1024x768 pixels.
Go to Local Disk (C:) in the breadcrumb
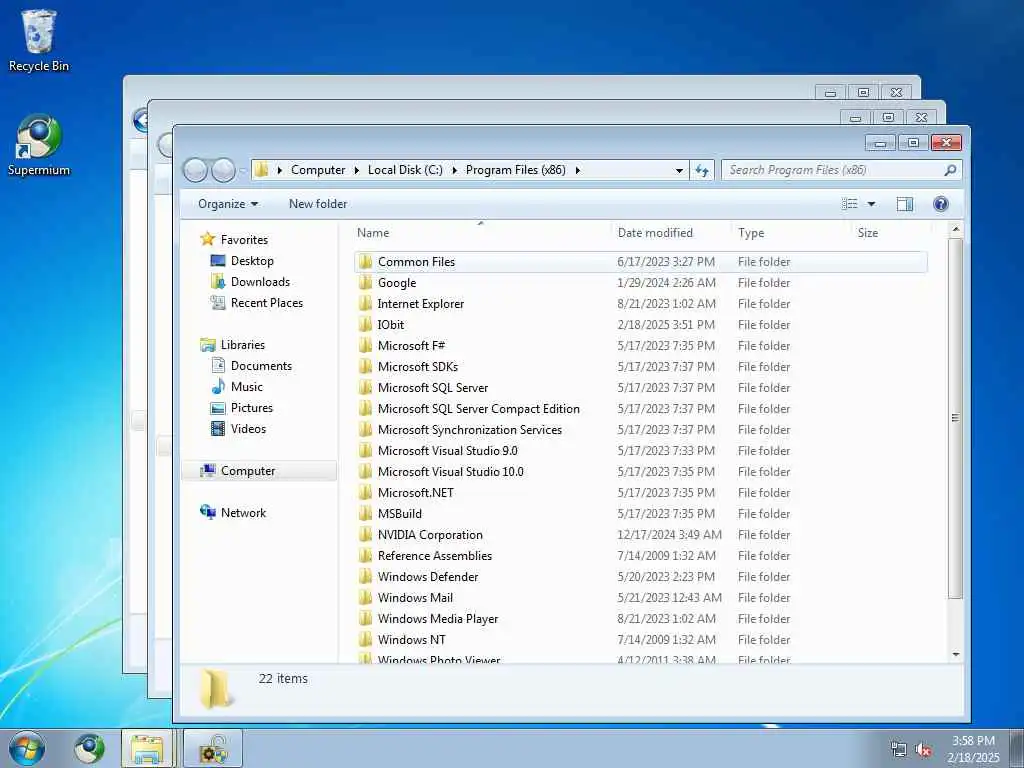tap(405, 170)
